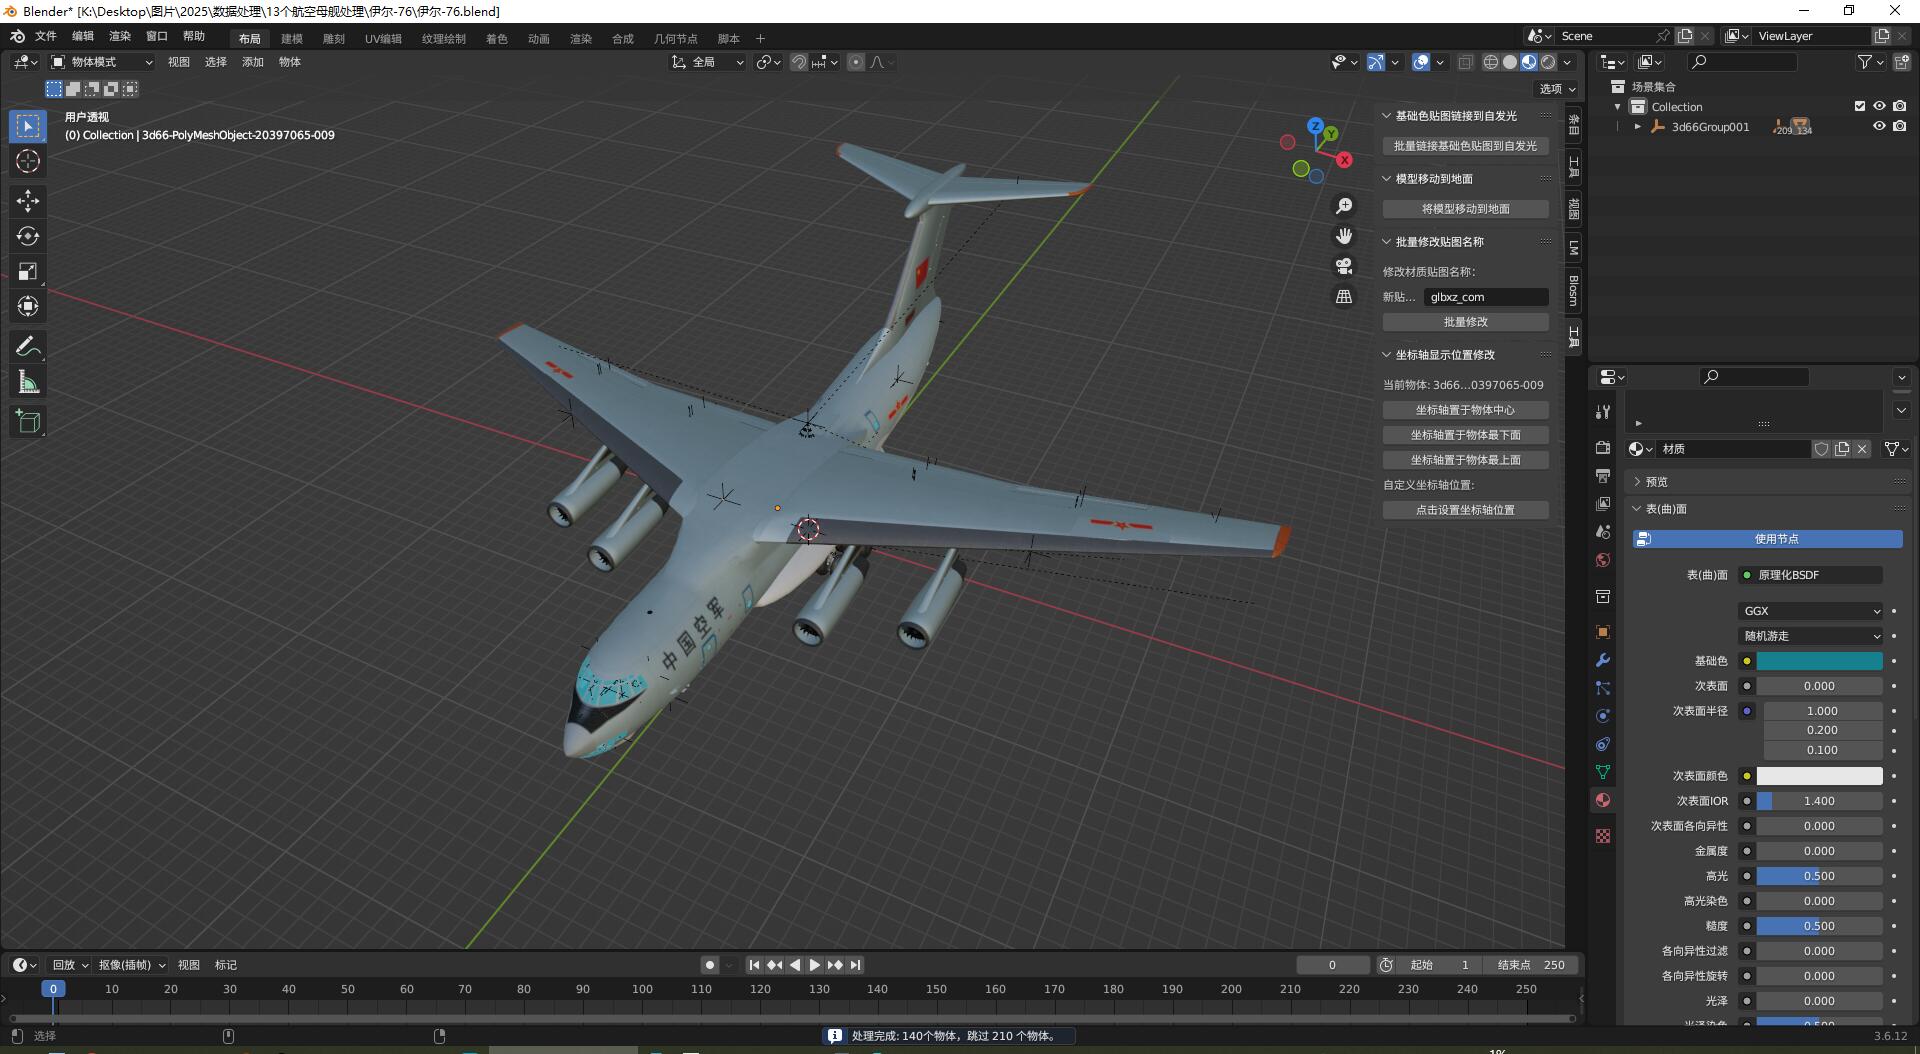The image size is (1920, 1054).
Task: Open the Texture properties checker icon
Action: tap(1603, 836)
